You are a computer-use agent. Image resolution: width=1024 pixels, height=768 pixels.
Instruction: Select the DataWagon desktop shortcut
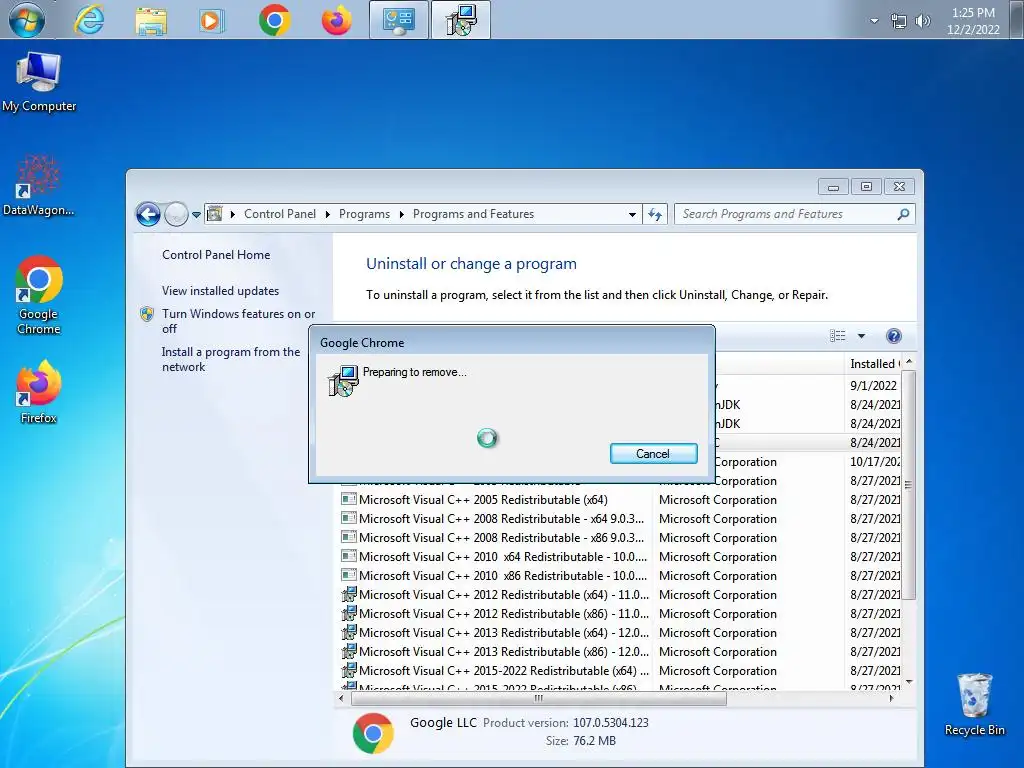(39, 185)
